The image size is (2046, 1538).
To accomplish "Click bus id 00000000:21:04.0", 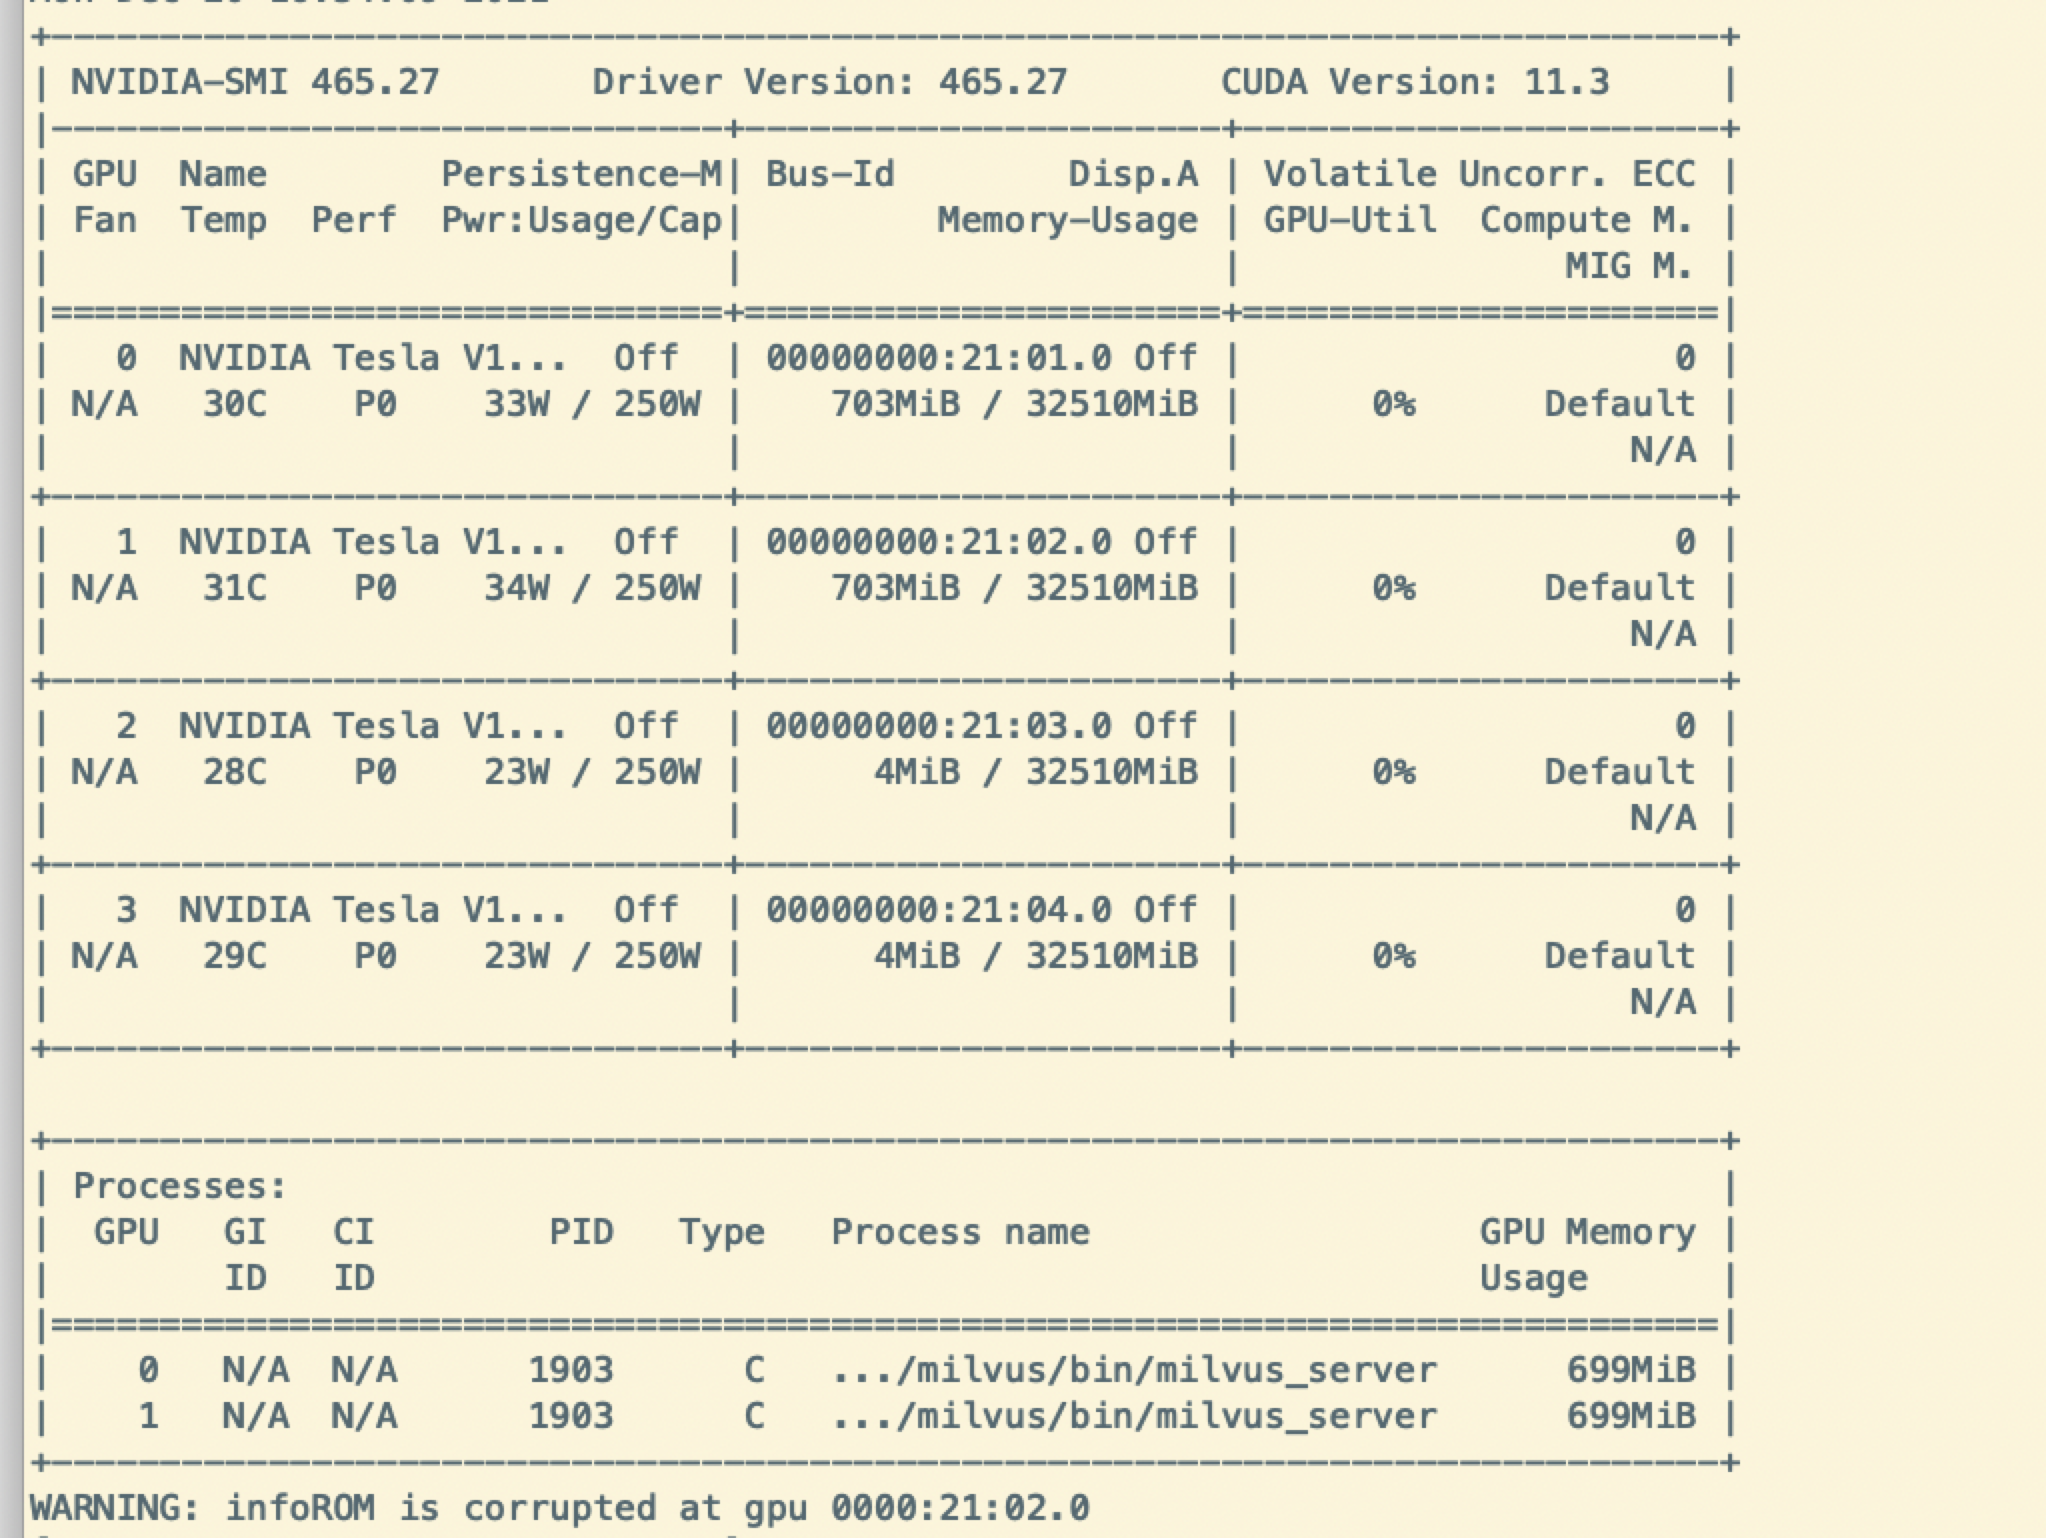I will [939, 910].
